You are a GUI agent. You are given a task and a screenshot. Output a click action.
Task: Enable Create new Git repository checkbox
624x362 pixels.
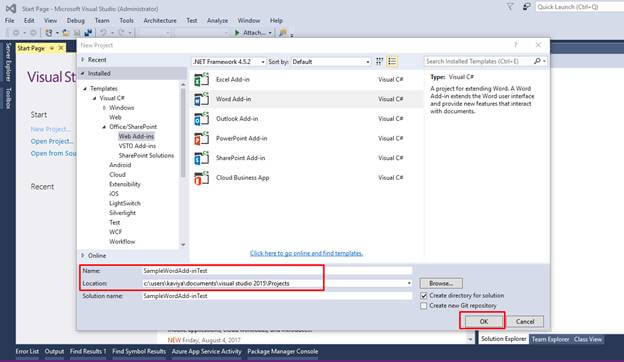click(423, 306)
